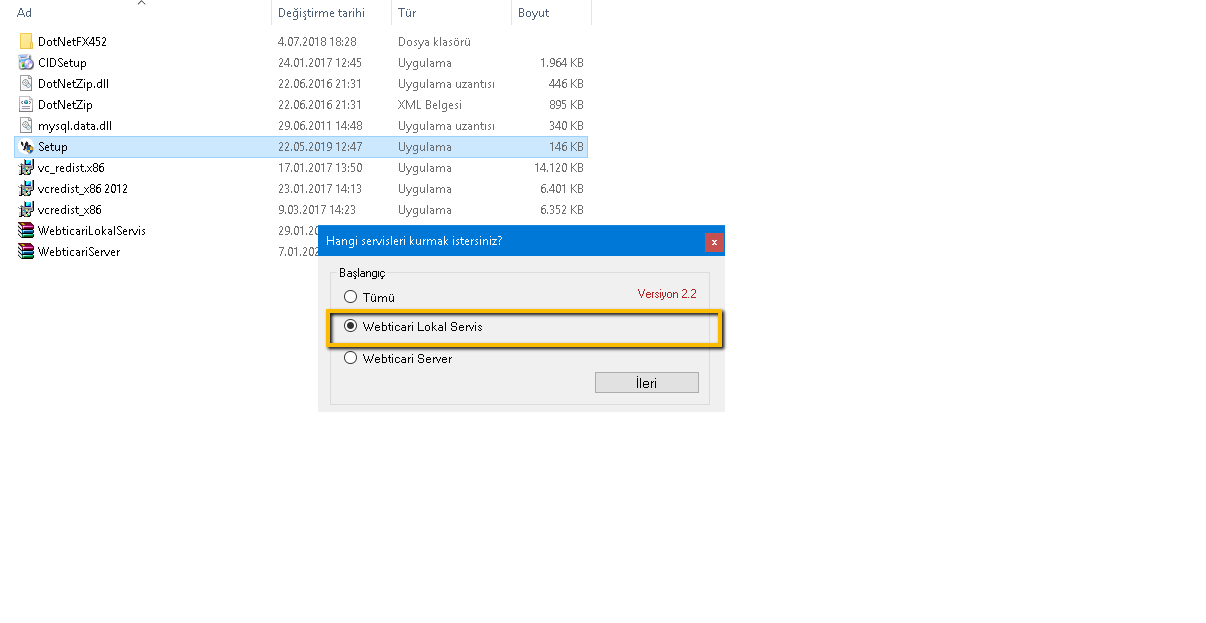Click the vcredist_x86 2012 installer icon
Screen dimensions: 1206x623
tap(26, 189)
